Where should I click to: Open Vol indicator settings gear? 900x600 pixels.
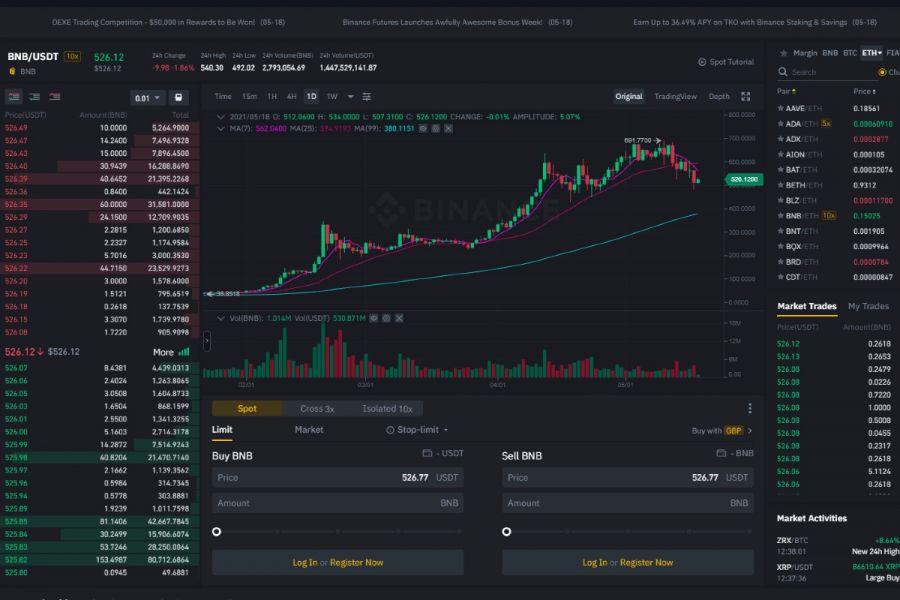[x=386, y=318]
